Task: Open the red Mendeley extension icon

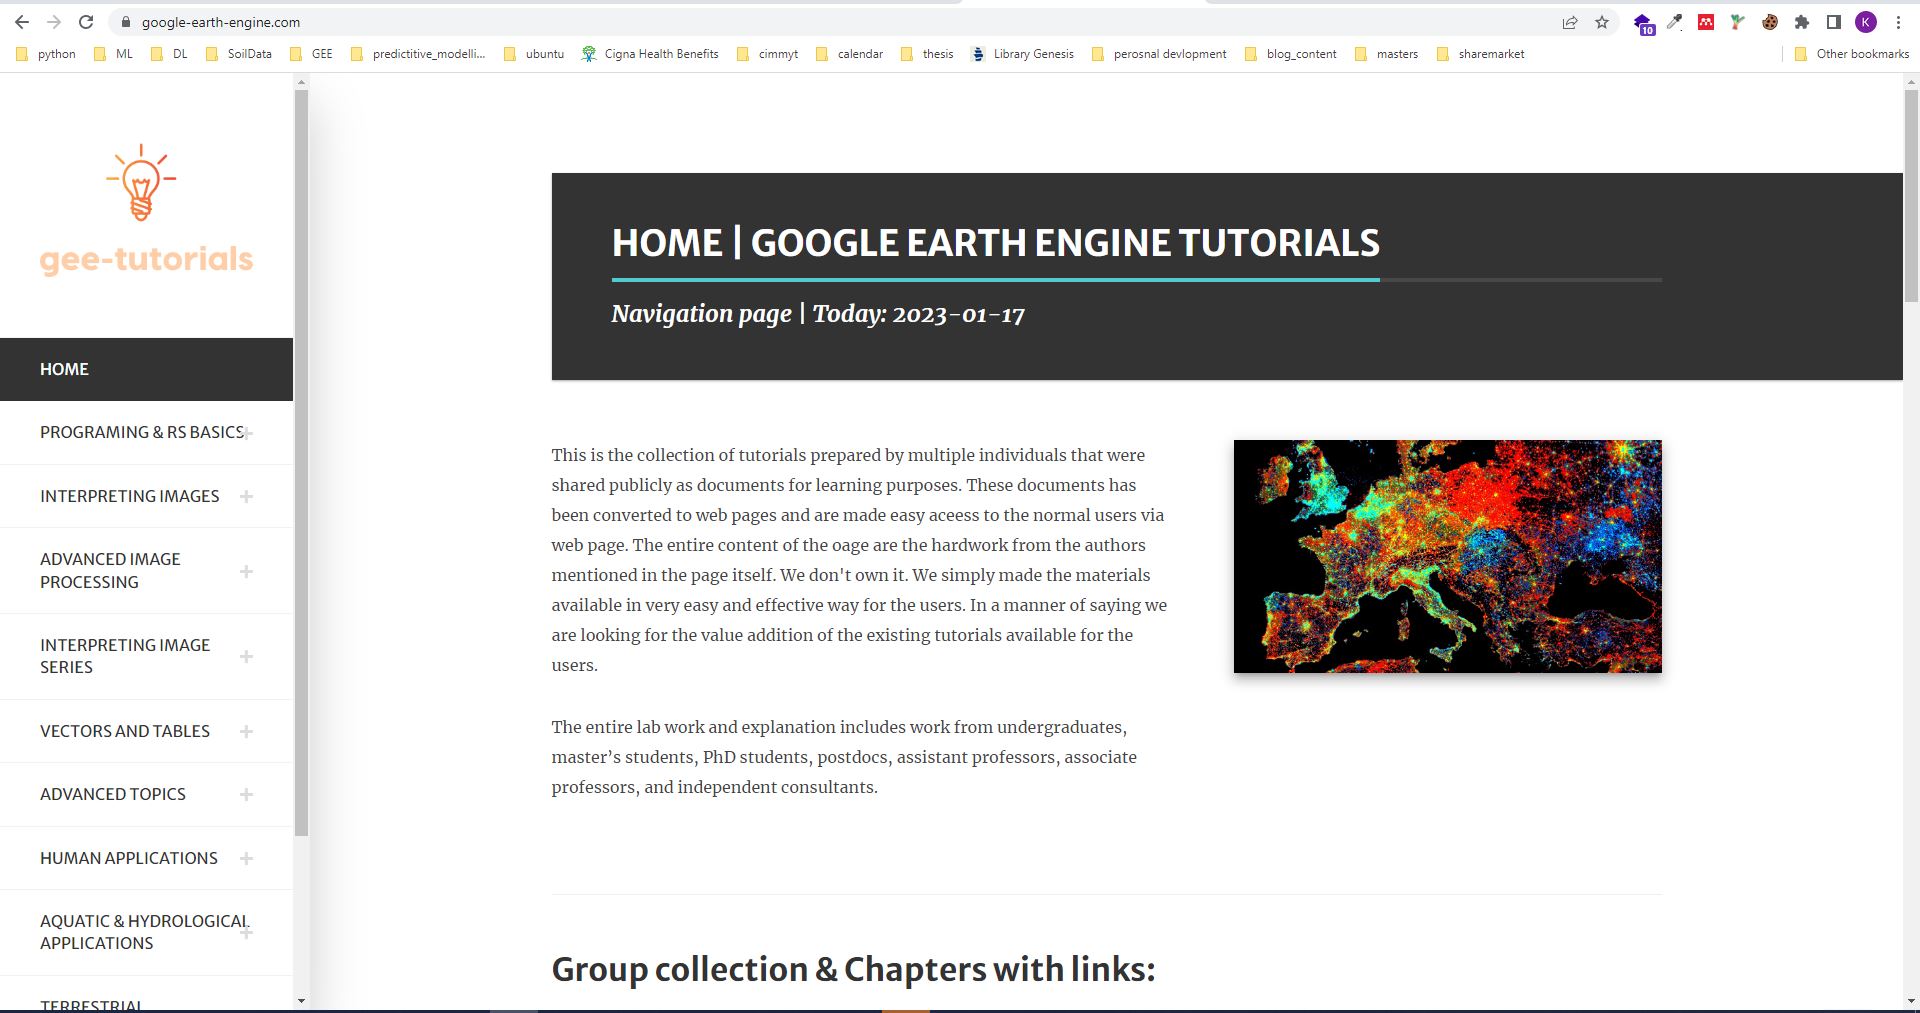Action: (x=1706, y=22)
